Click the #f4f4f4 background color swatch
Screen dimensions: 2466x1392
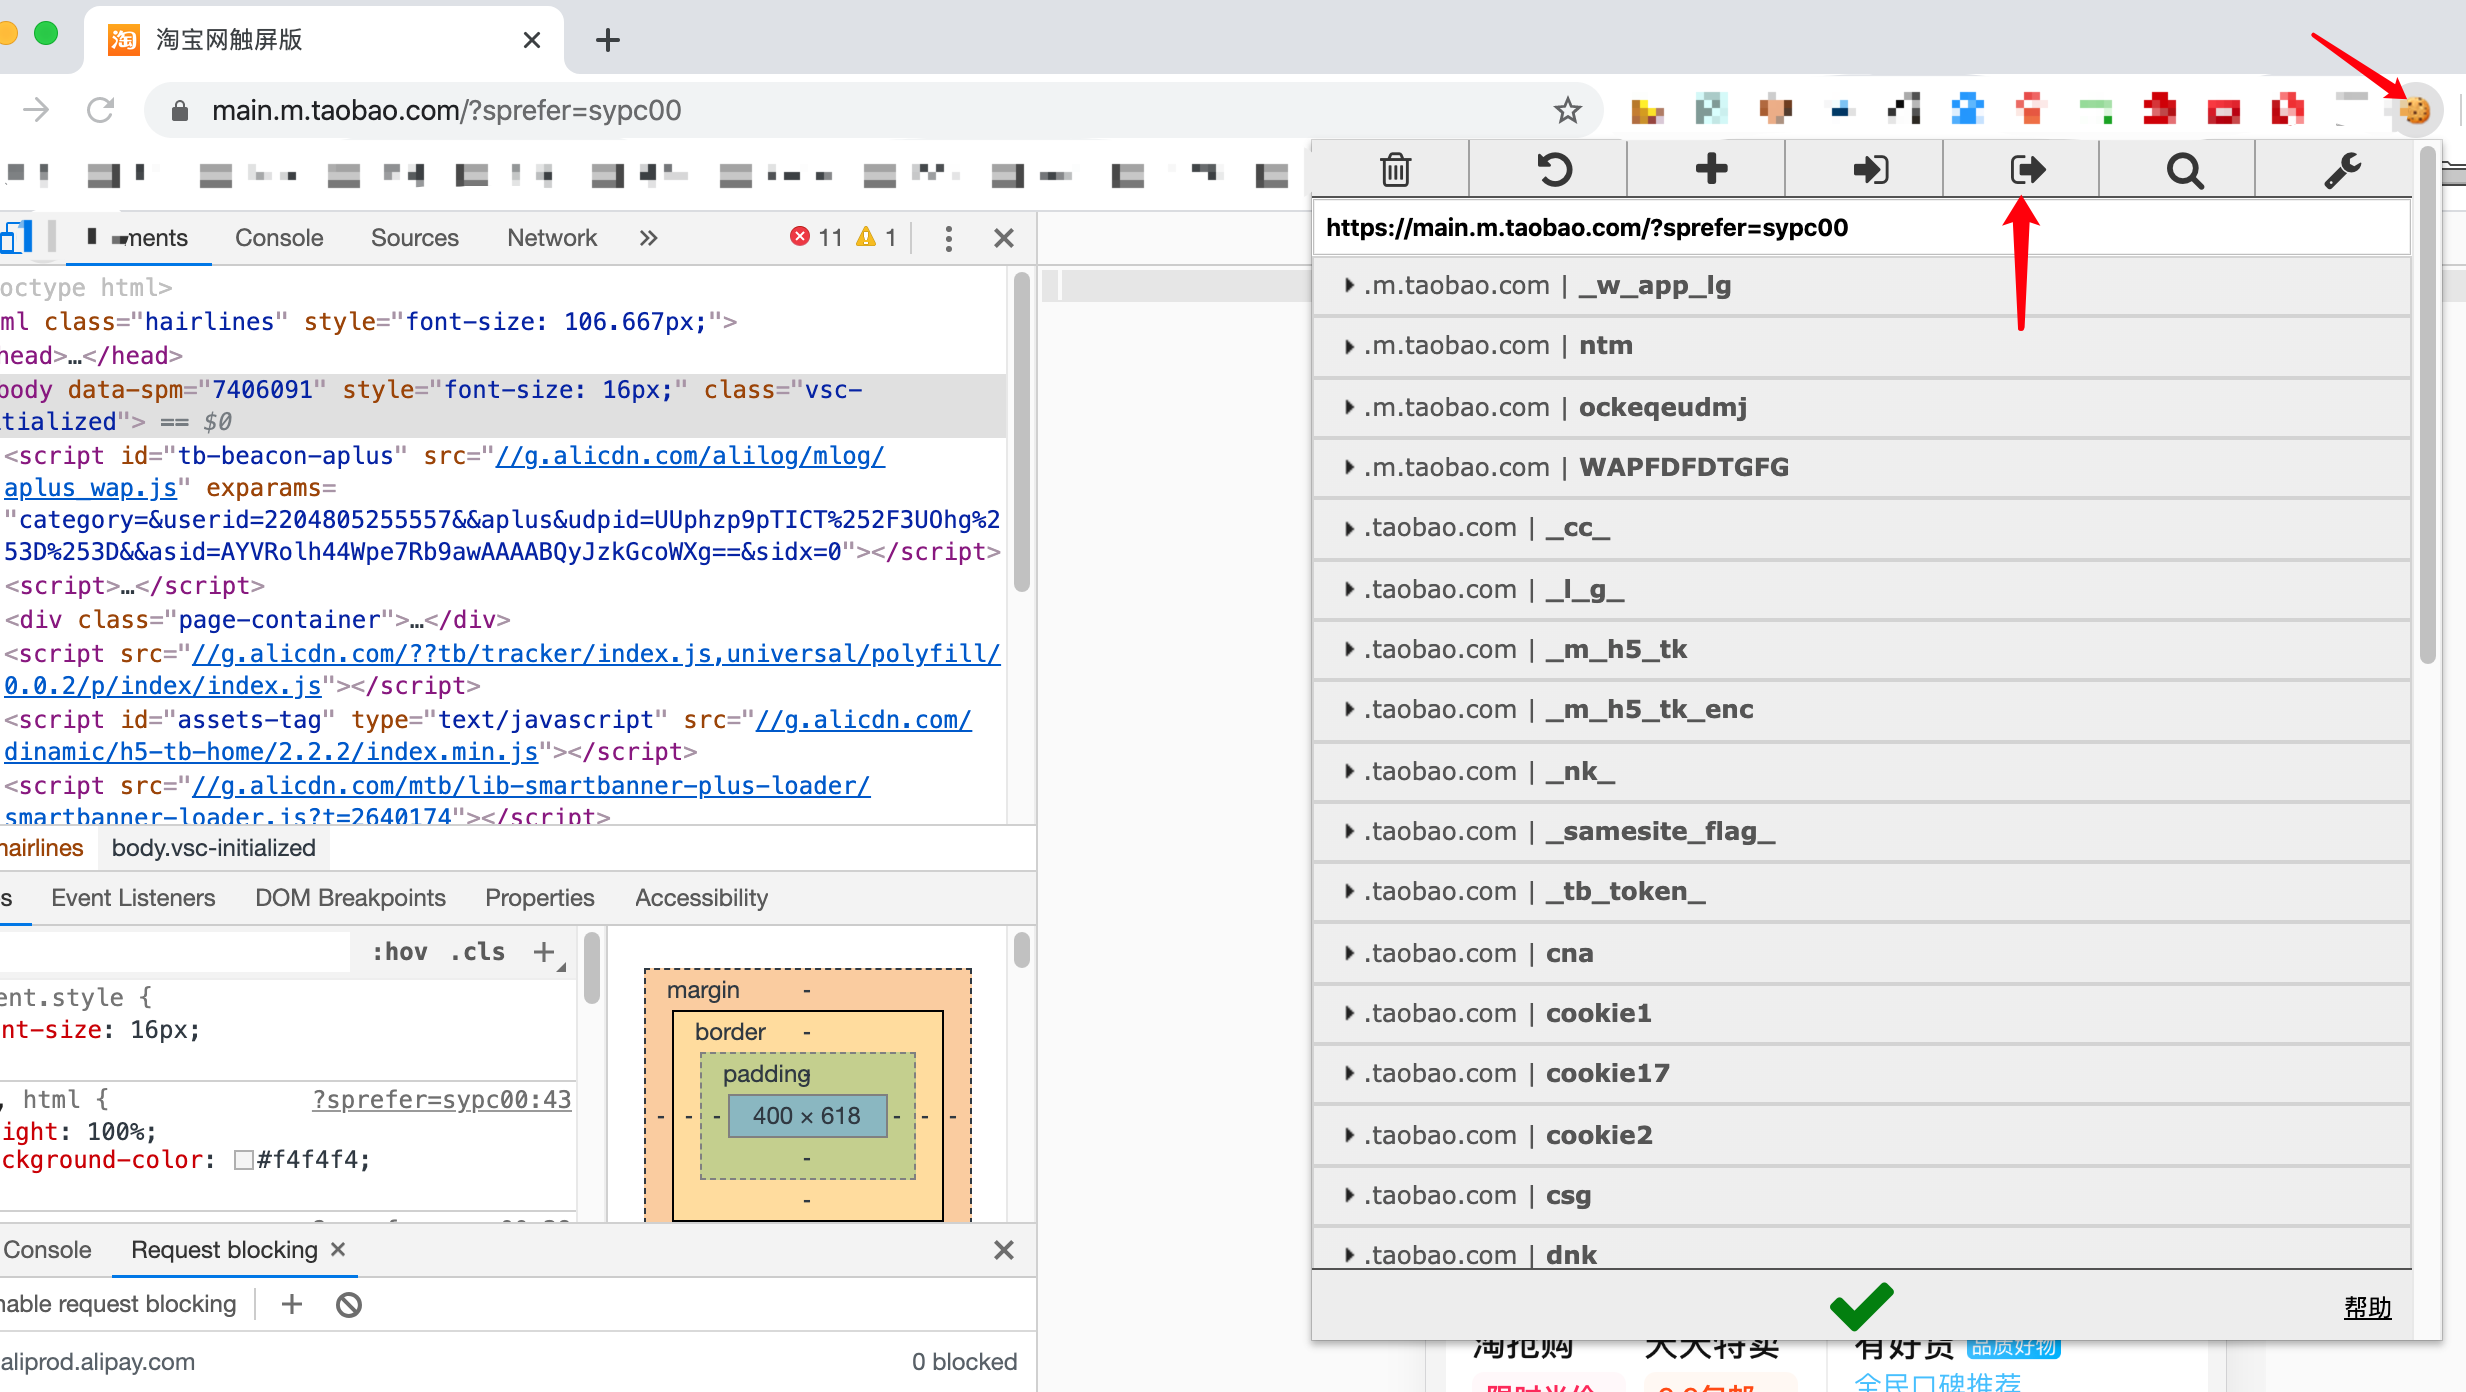pos(243,1160)
